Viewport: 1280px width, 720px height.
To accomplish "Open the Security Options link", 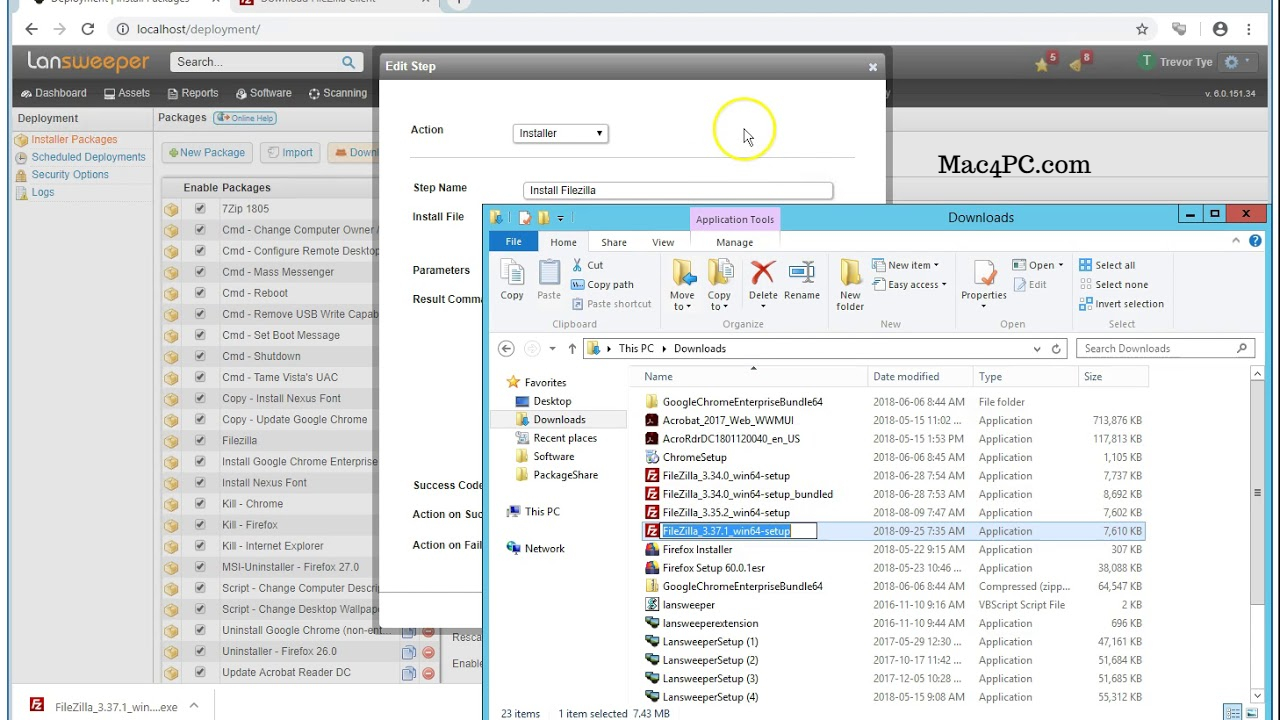I will pos(70,175).
